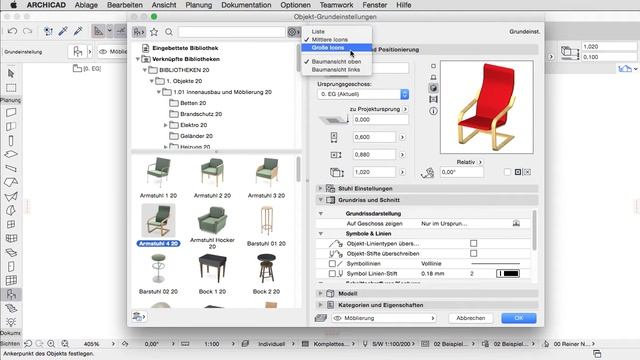Open the Ursprungsgeschoss dropdown
The image size is (640, 360).
pos(363,94)
